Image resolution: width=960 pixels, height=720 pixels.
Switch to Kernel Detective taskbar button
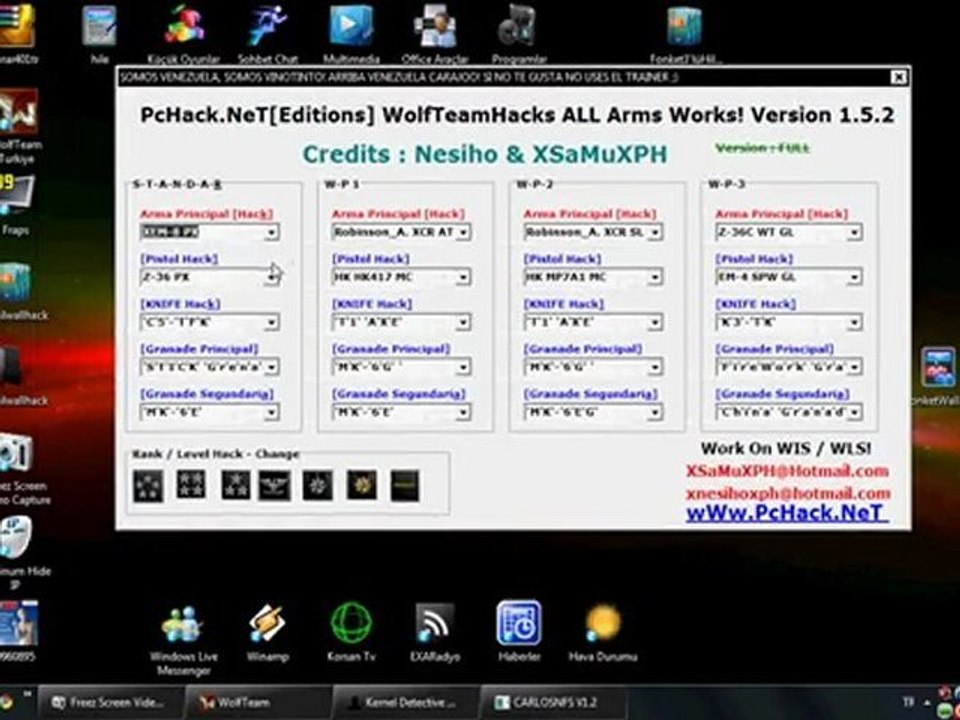click(x=405, y=702)
